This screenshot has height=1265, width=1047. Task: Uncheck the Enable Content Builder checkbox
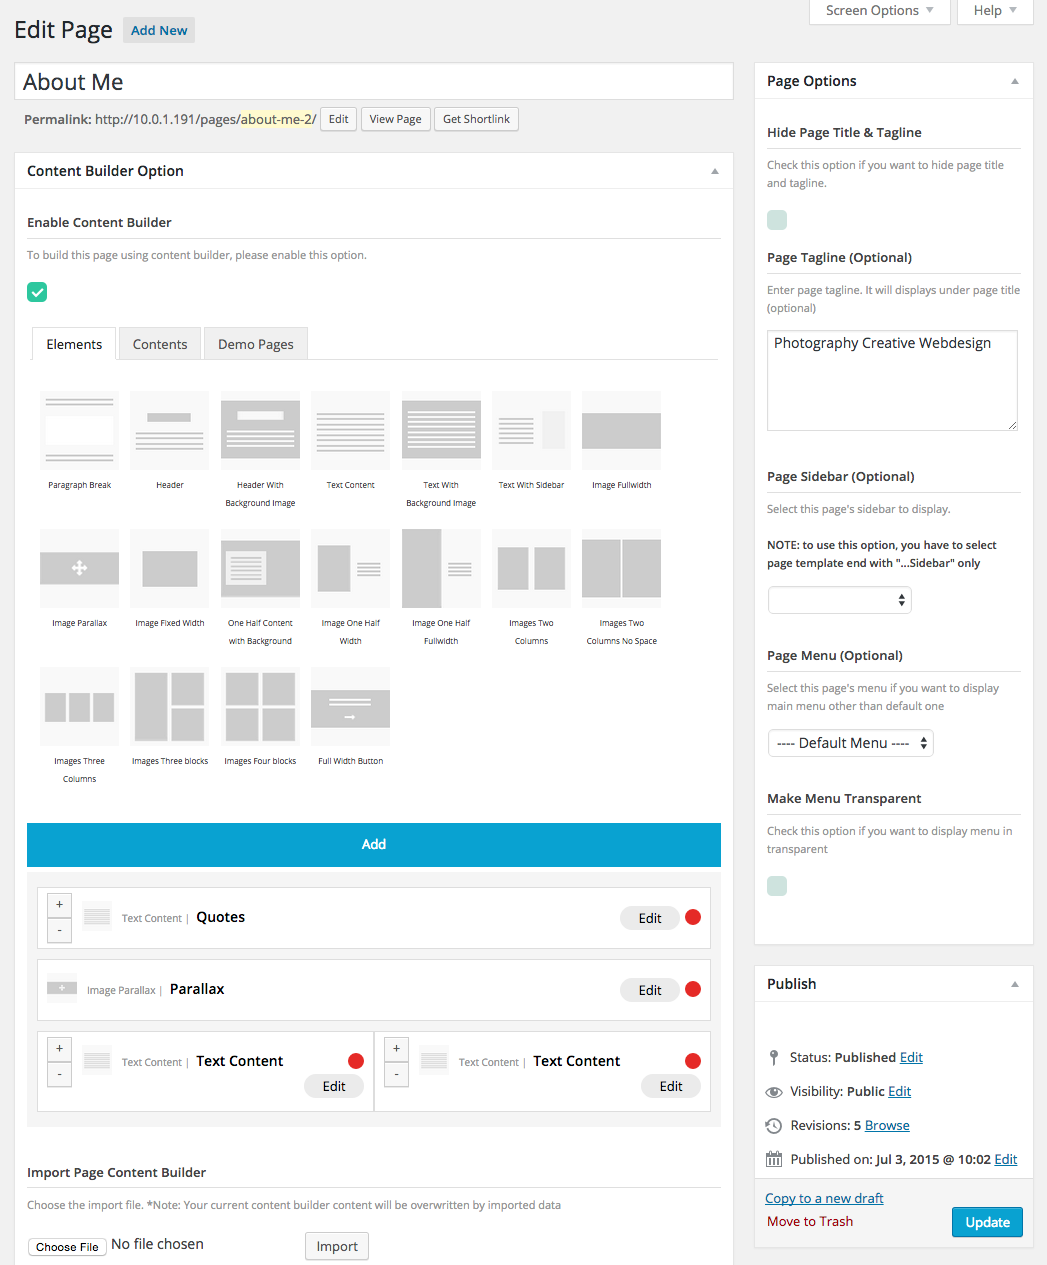pyautogui.click(x=37, y=292)
